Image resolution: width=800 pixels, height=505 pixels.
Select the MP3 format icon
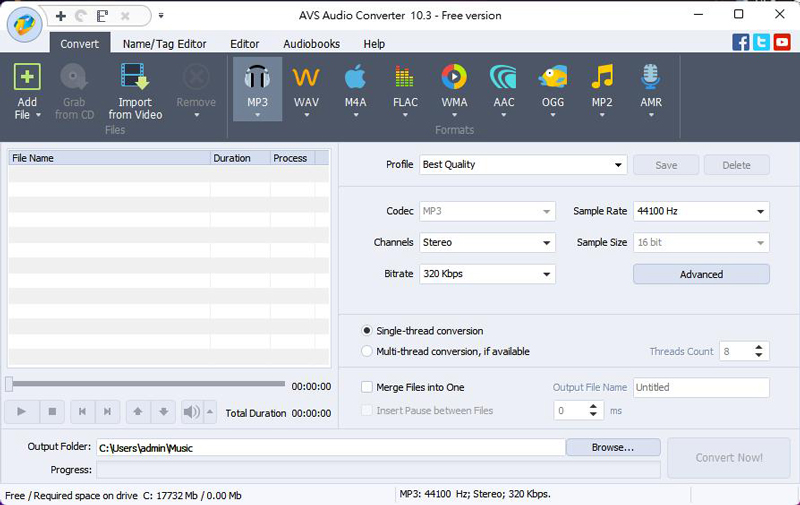pyautogui.click(x=257, y=77)
